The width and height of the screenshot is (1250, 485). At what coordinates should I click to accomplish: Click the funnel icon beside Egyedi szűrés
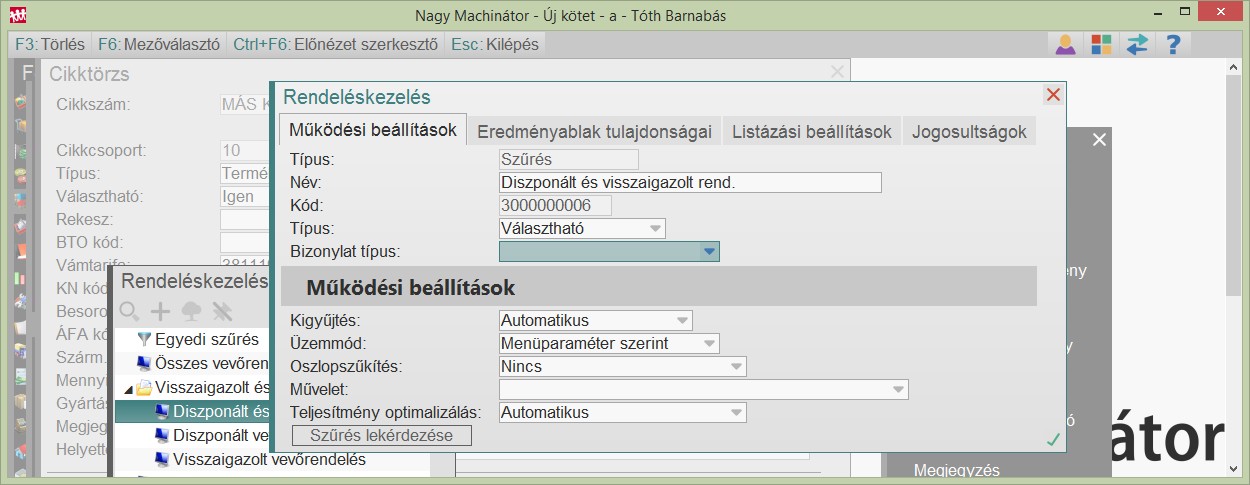point(143,339)
